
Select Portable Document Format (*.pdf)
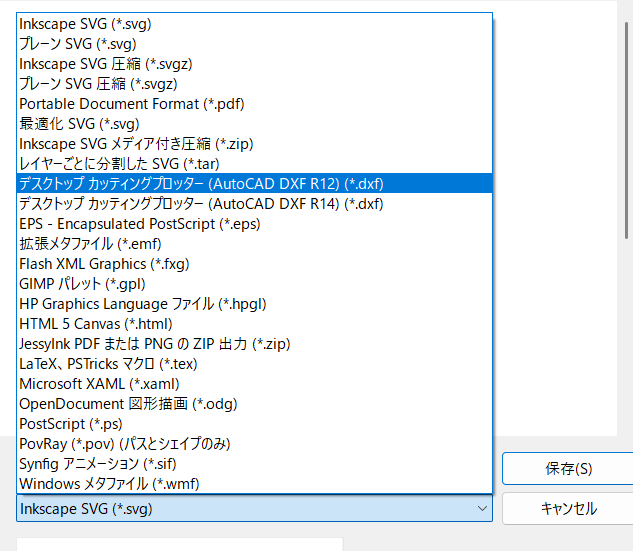[254, 104]
